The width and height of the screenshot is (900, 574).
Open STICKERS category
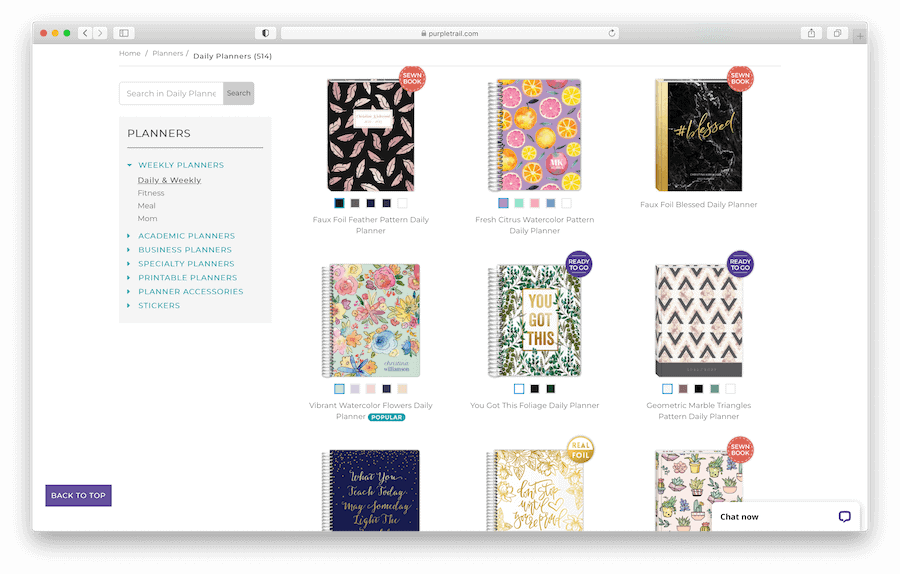click(x=159, y=305)
